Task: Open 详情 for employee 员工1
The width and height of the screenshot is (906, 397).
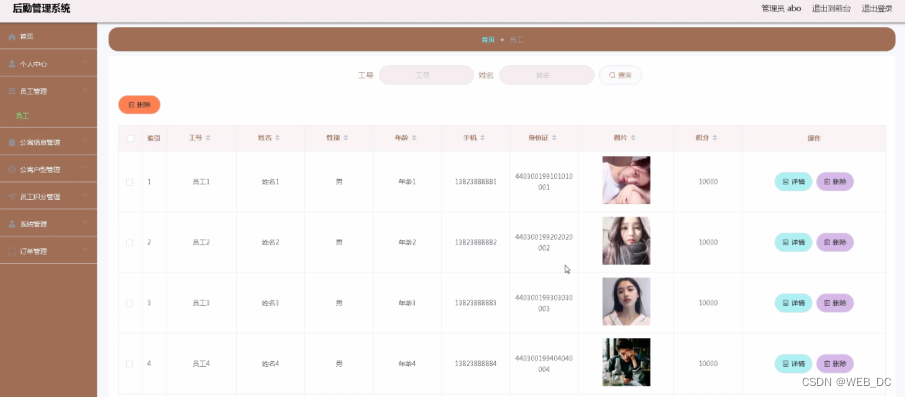Action: 793,181
